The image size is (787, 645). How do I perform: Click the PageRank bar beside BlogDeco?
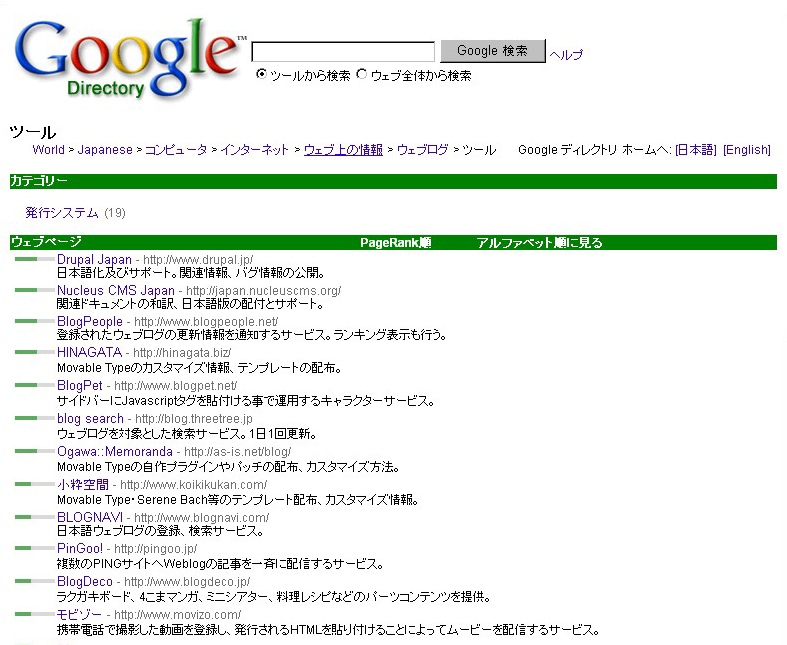35,581
